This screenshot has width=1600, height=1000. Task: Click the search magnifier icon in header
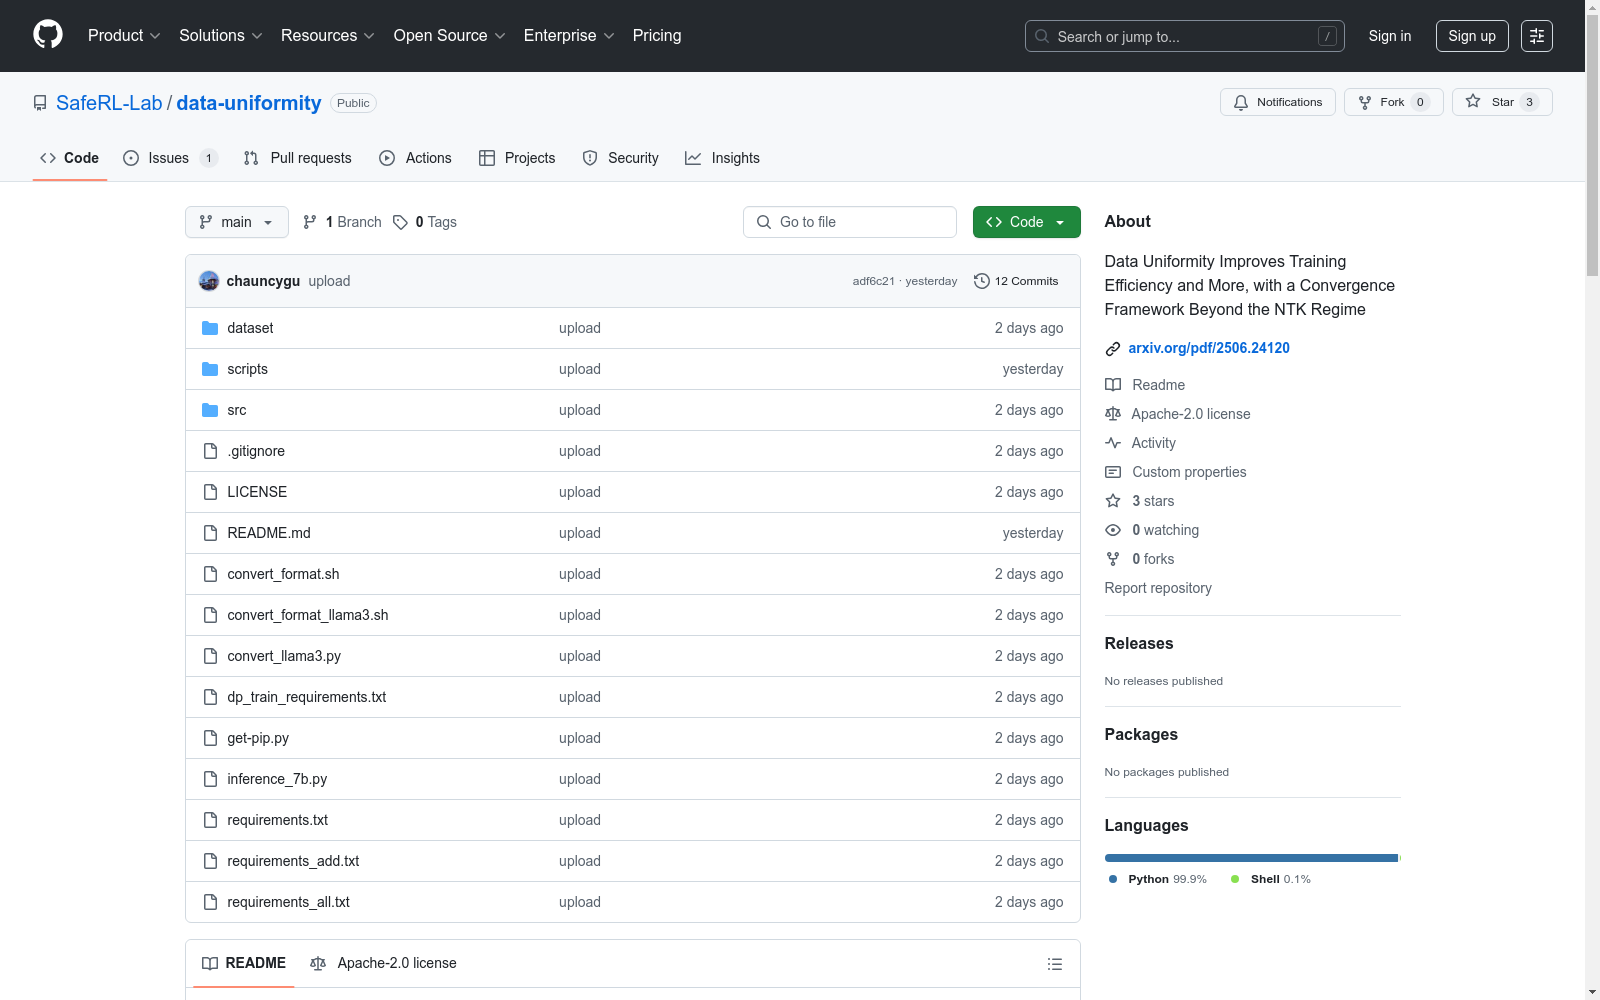coord(1042,36)
